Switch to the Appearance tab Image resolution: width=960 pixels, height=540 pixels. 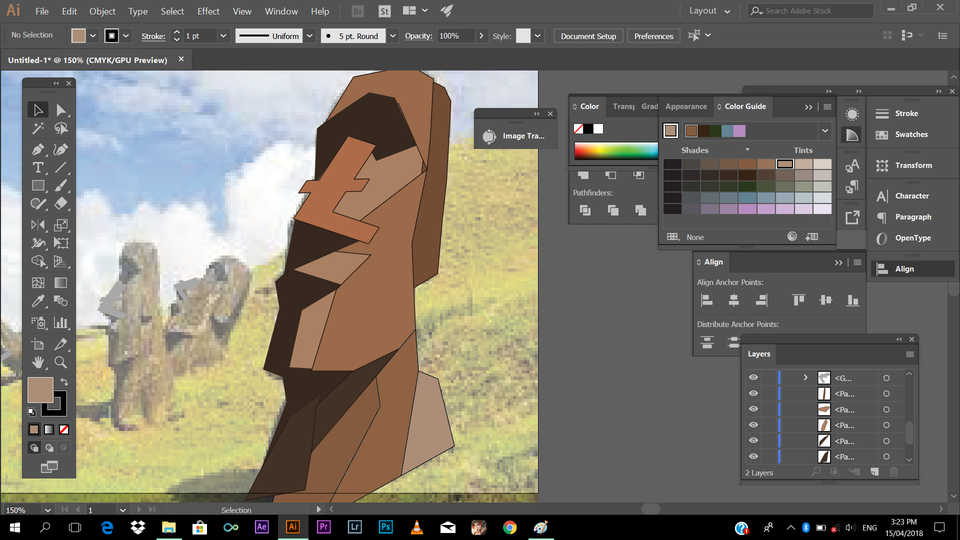(x=686, y=106)
